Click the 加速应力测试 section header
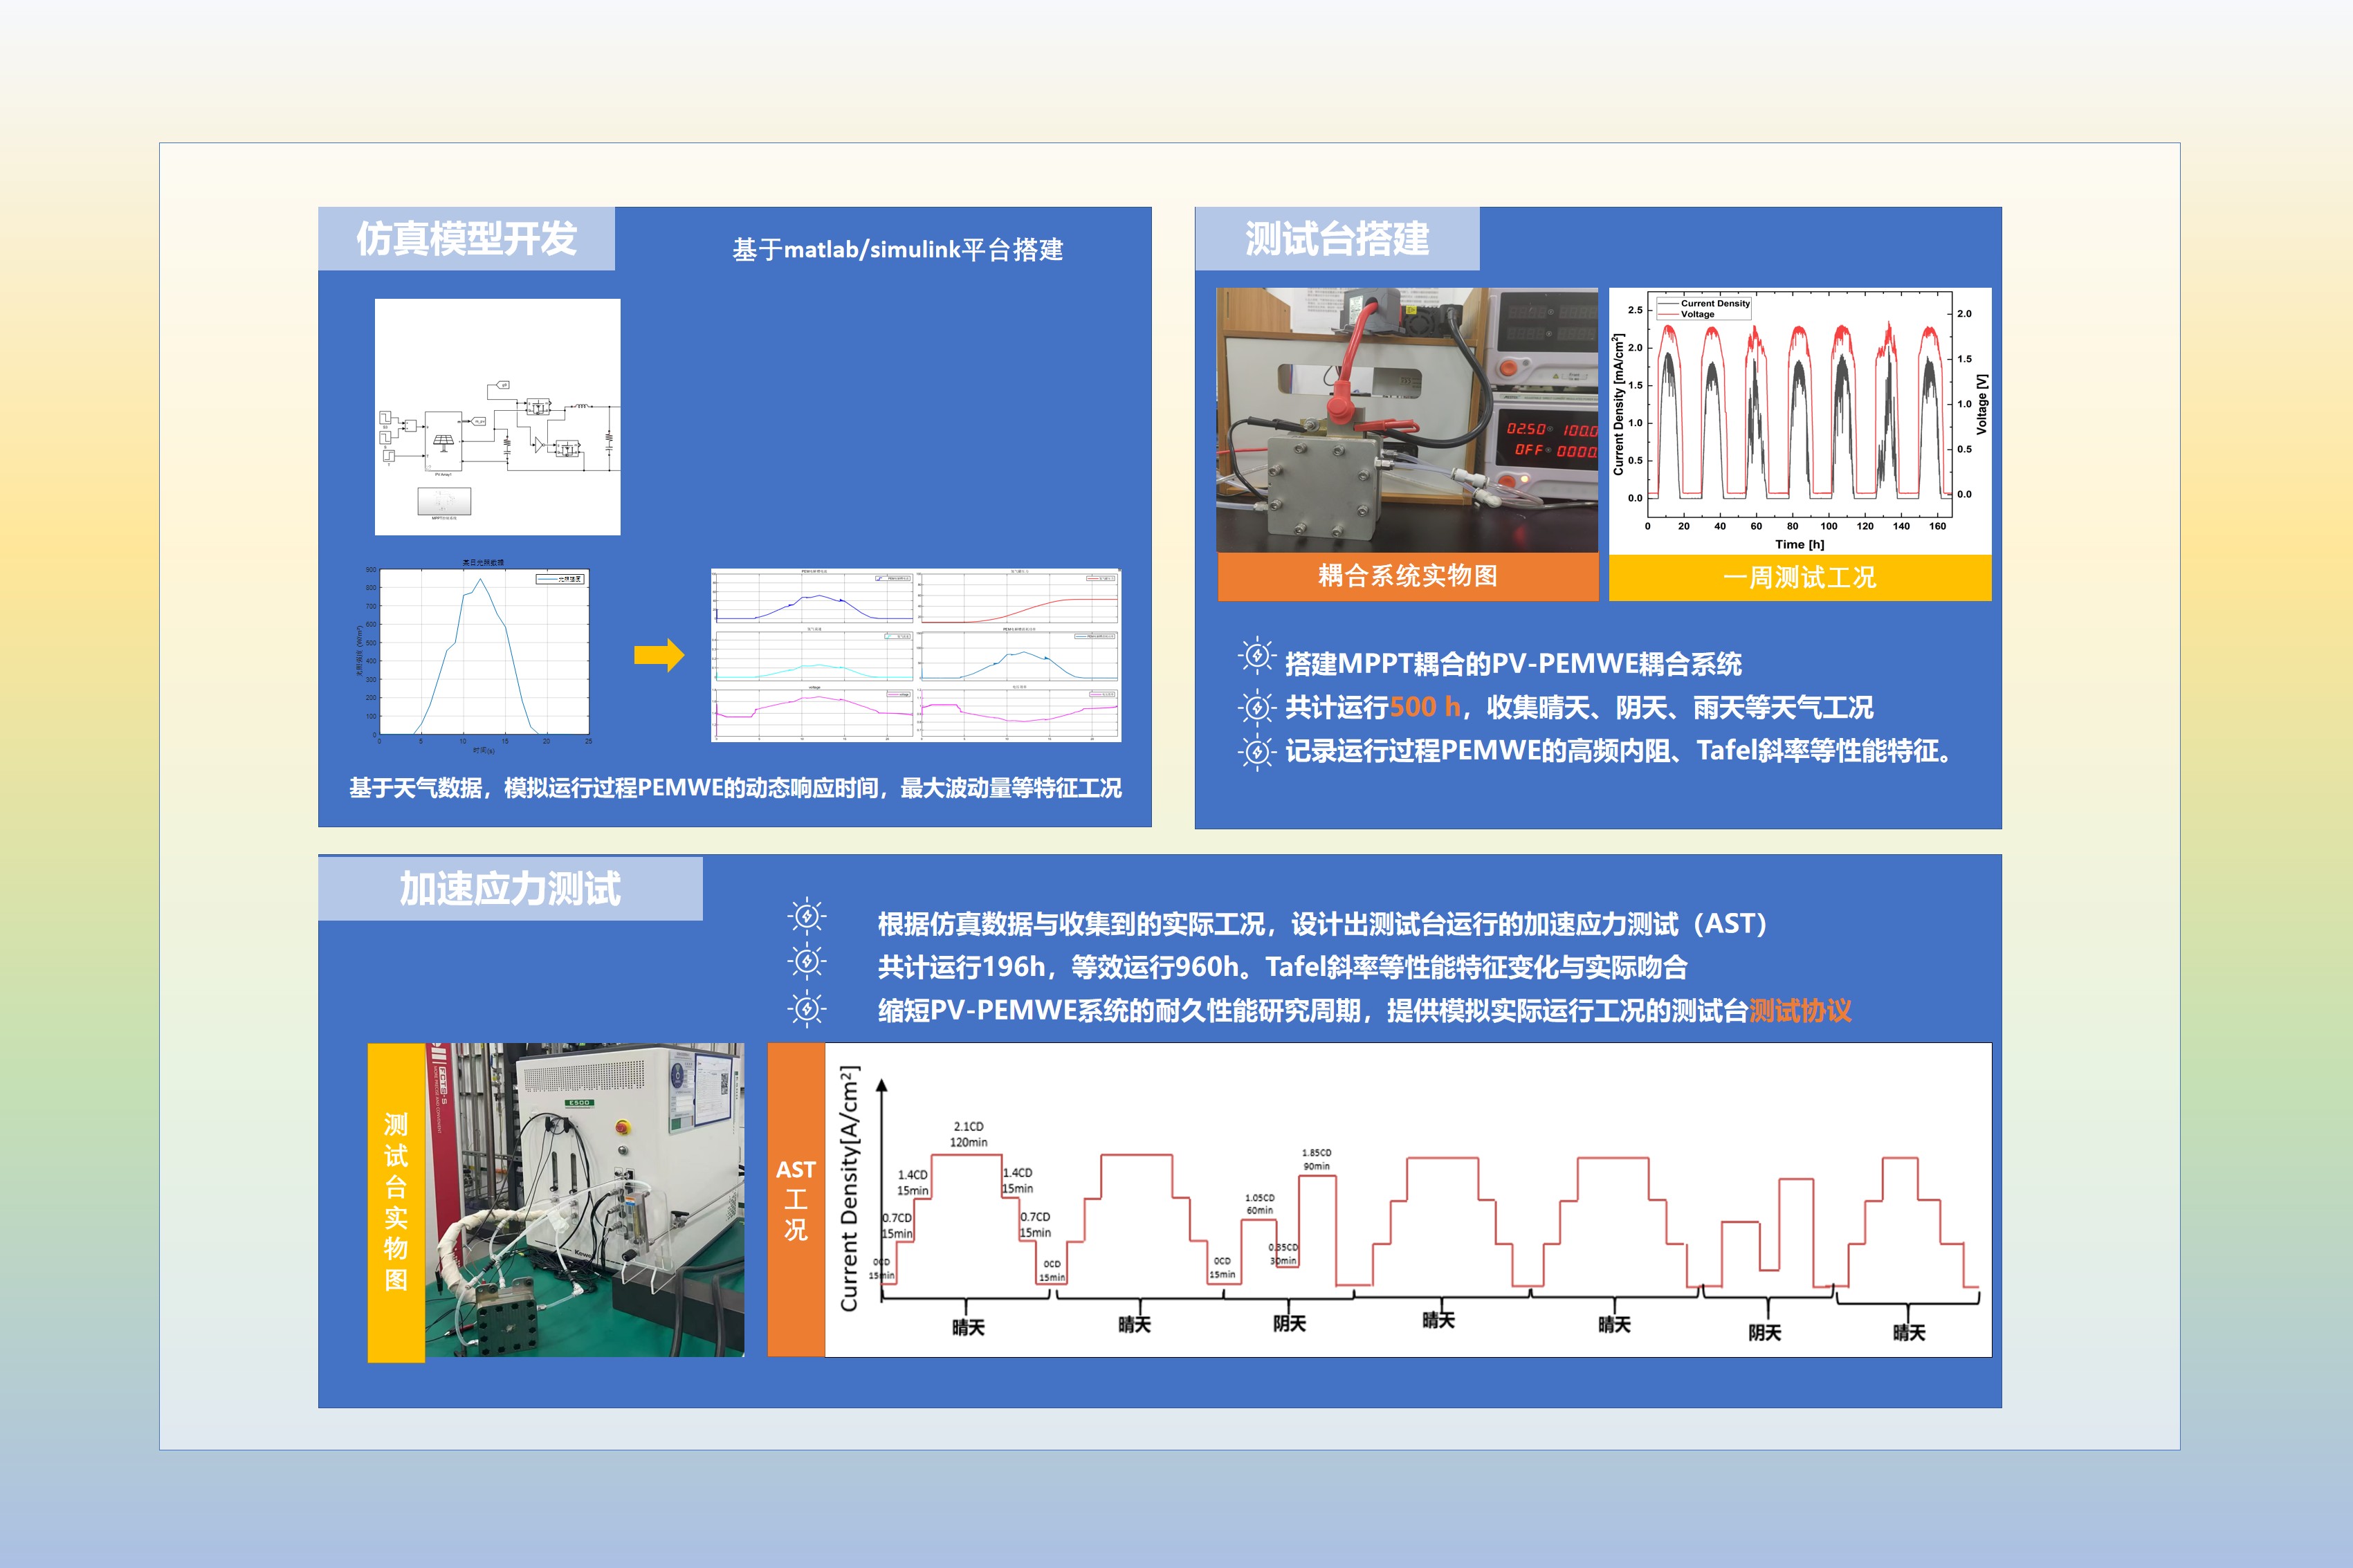Image resolution: width=2353 pixels, height=1568 pixels. tap(510, 888)
